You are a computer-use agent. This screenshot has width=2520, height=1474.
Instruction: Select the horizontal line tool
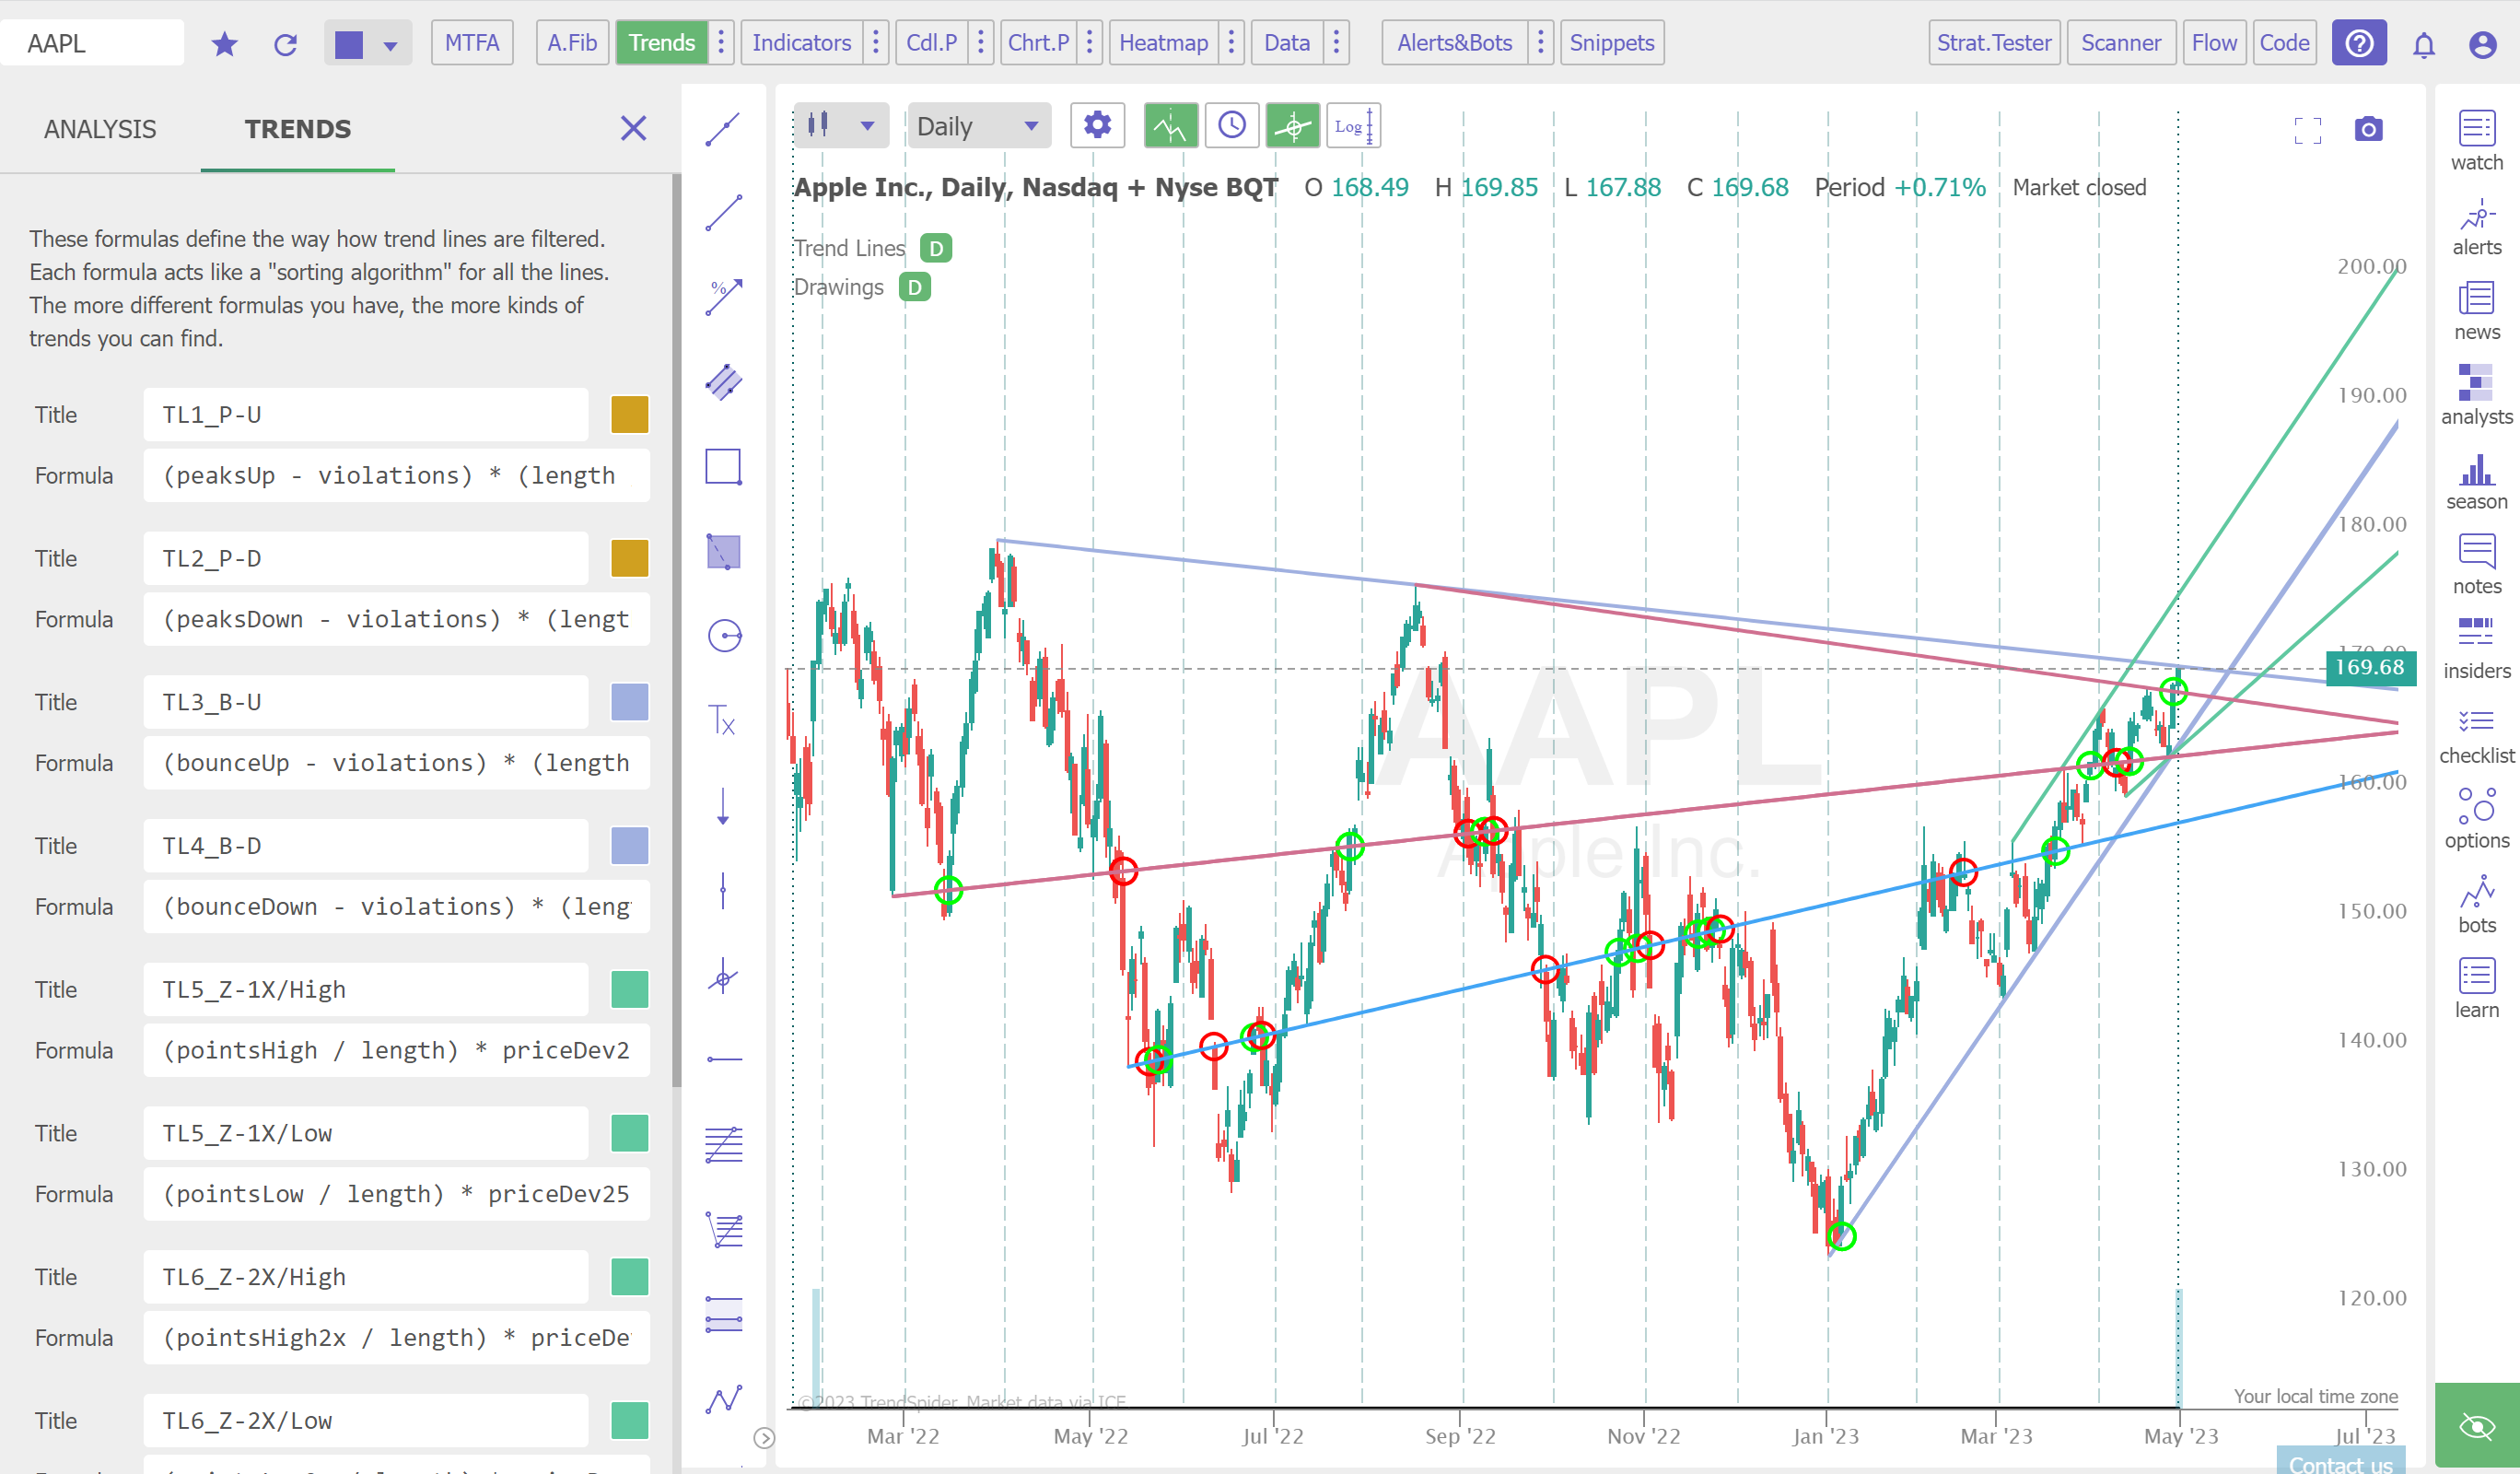(723, 1059)
